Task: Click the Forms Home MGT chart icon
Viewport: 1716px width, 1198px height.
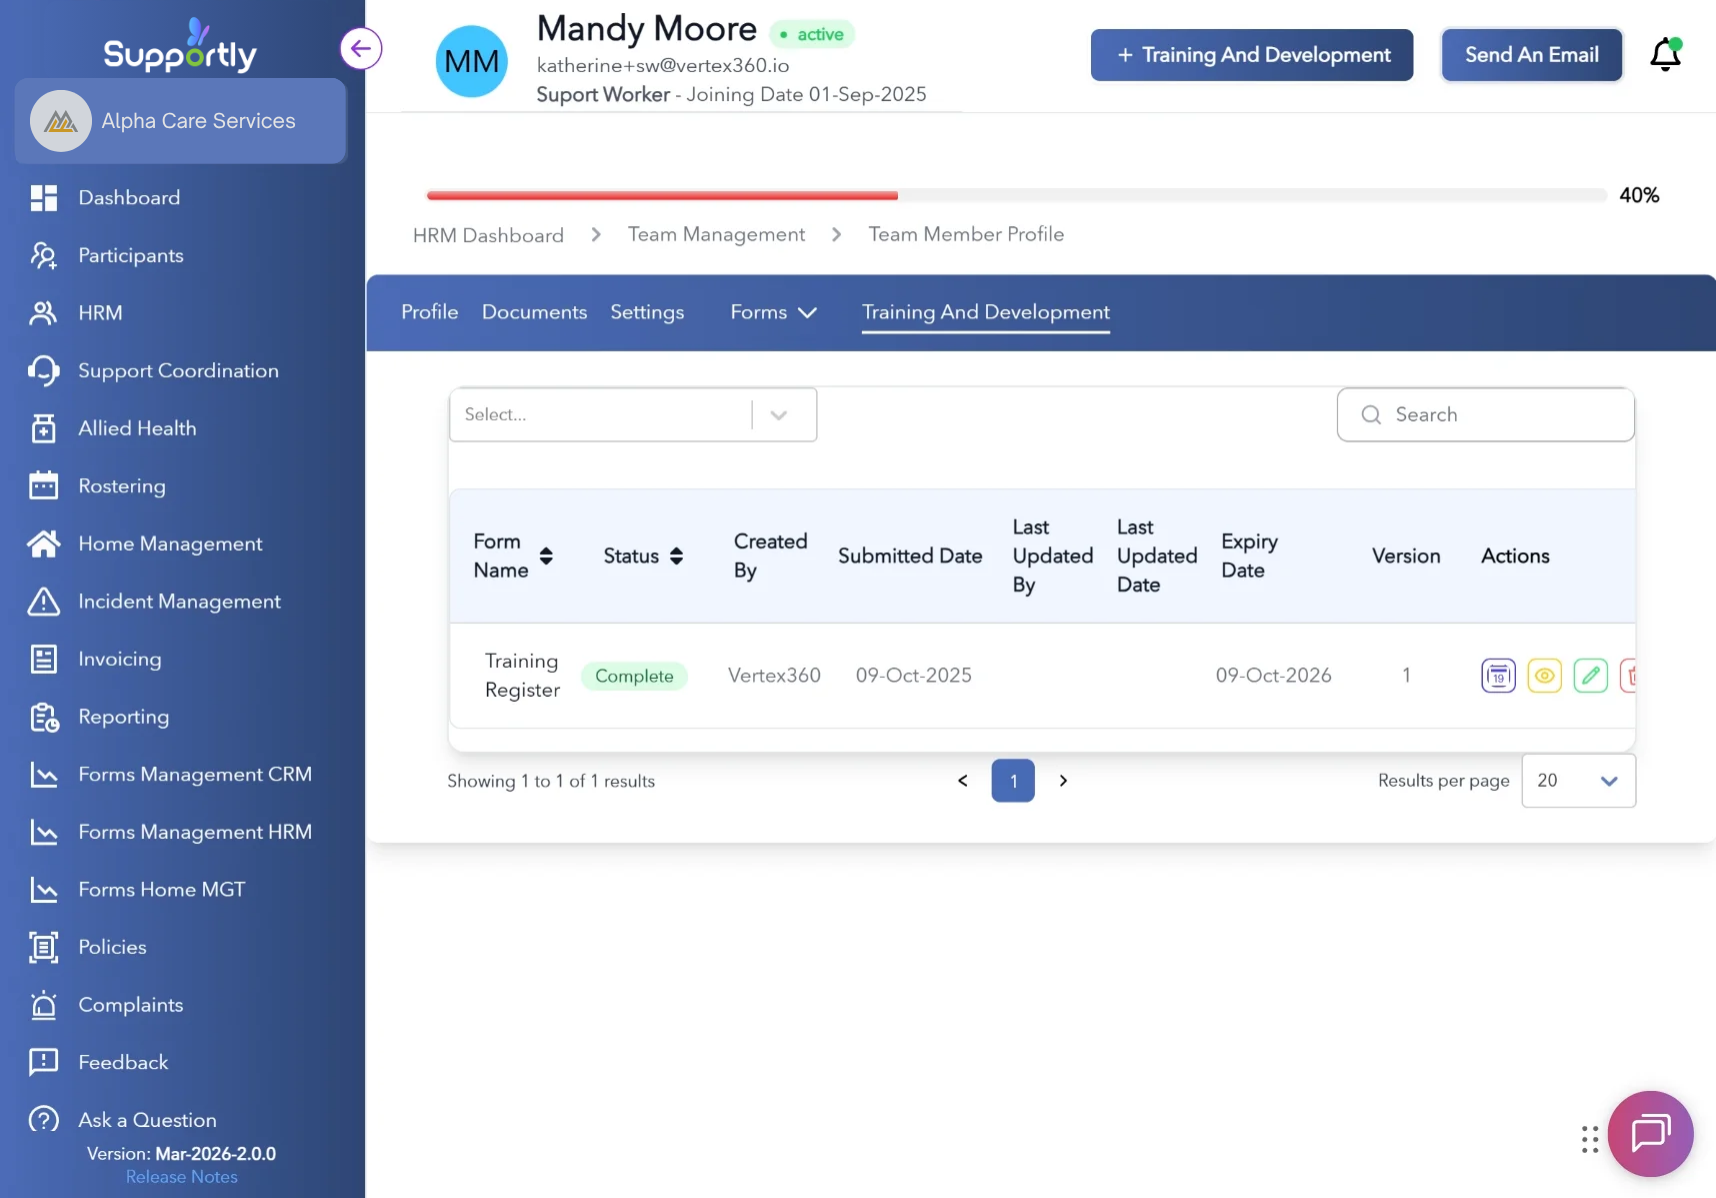Action: pyautogui.click(x=44, y=890)
